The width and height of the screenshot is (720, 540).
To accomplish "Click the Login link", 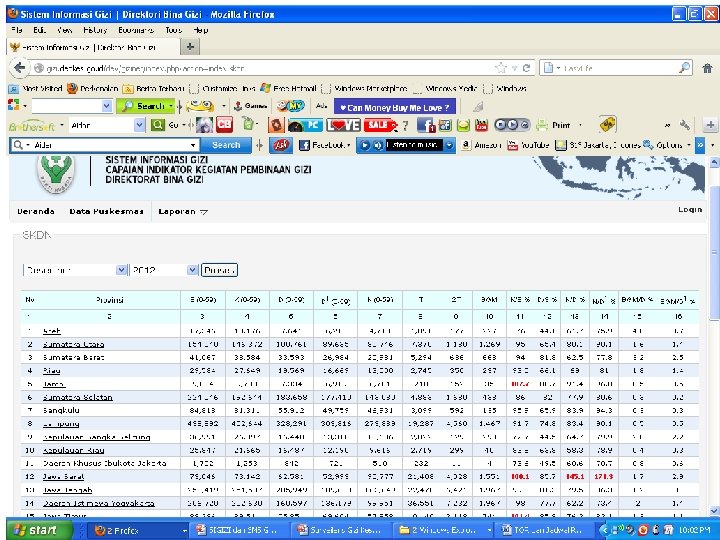I will 690,210.
